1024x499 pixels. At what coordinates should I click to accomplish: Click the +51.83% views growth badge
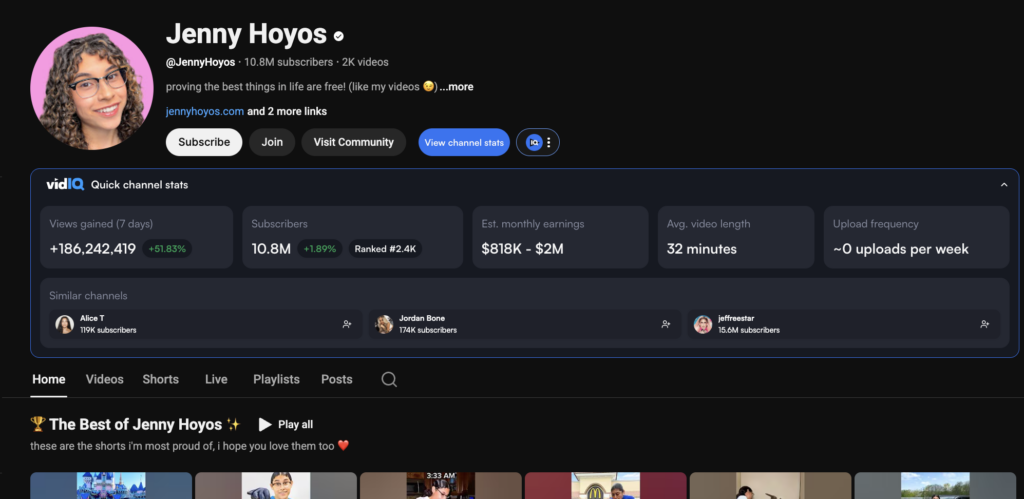click(167, 249)
